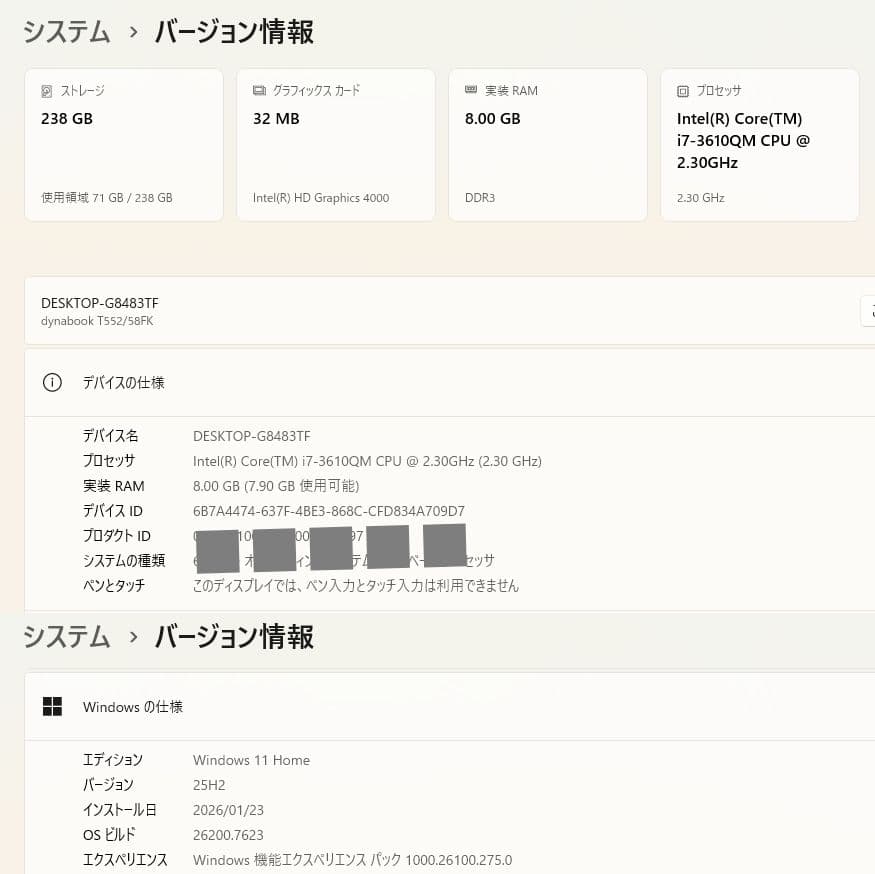Select the デバイス ID value

pyautogui.click(x=328, y=510)
